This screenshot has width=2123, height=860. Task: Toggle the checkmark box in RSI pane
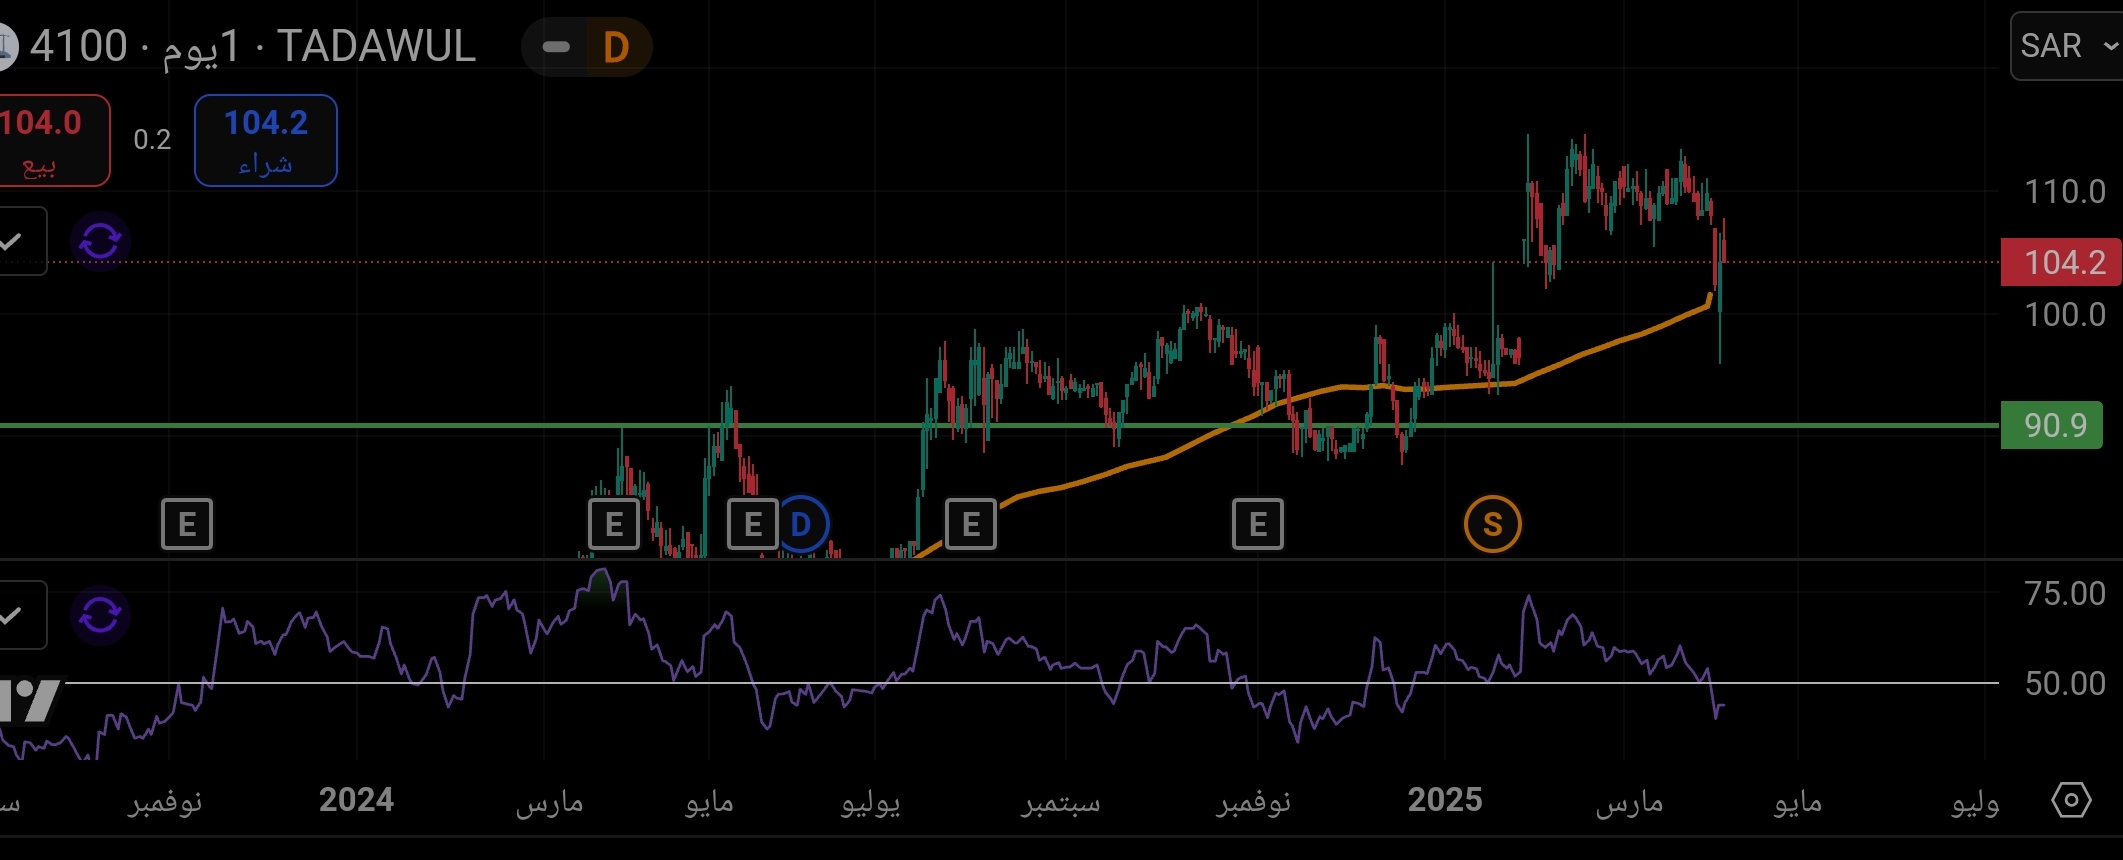(20, 615)
